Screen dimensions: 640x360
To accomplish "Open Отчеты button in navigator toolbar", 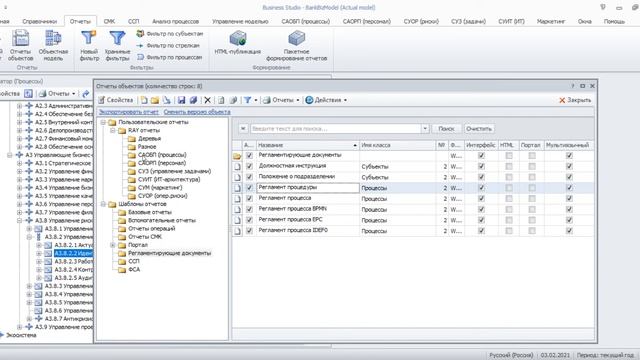I will 57,93.
